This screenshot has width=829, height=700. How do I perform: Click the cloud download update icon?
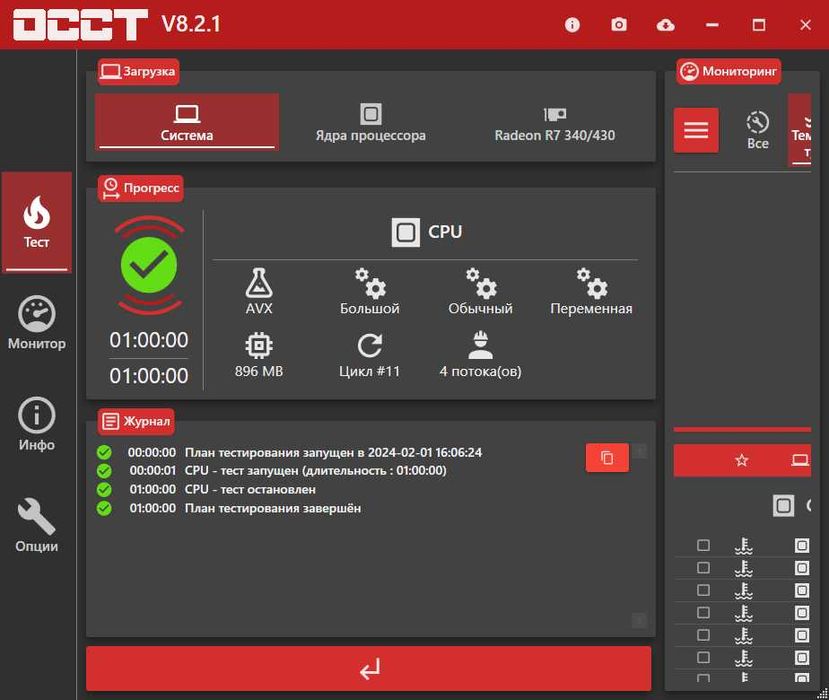point(665,24)
